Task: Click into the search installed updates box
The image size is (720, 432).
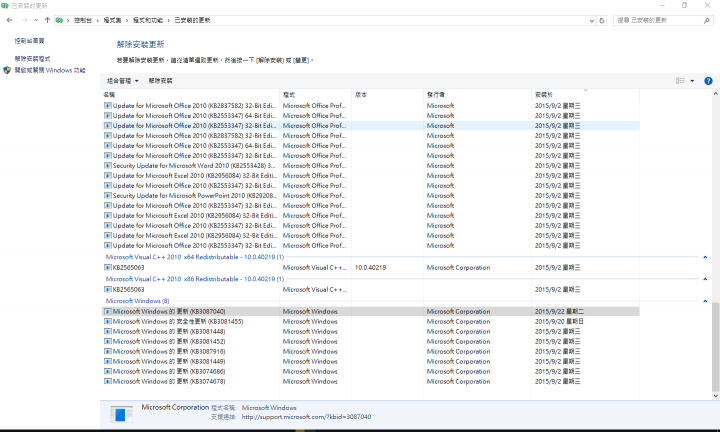Action: (658, 20)
